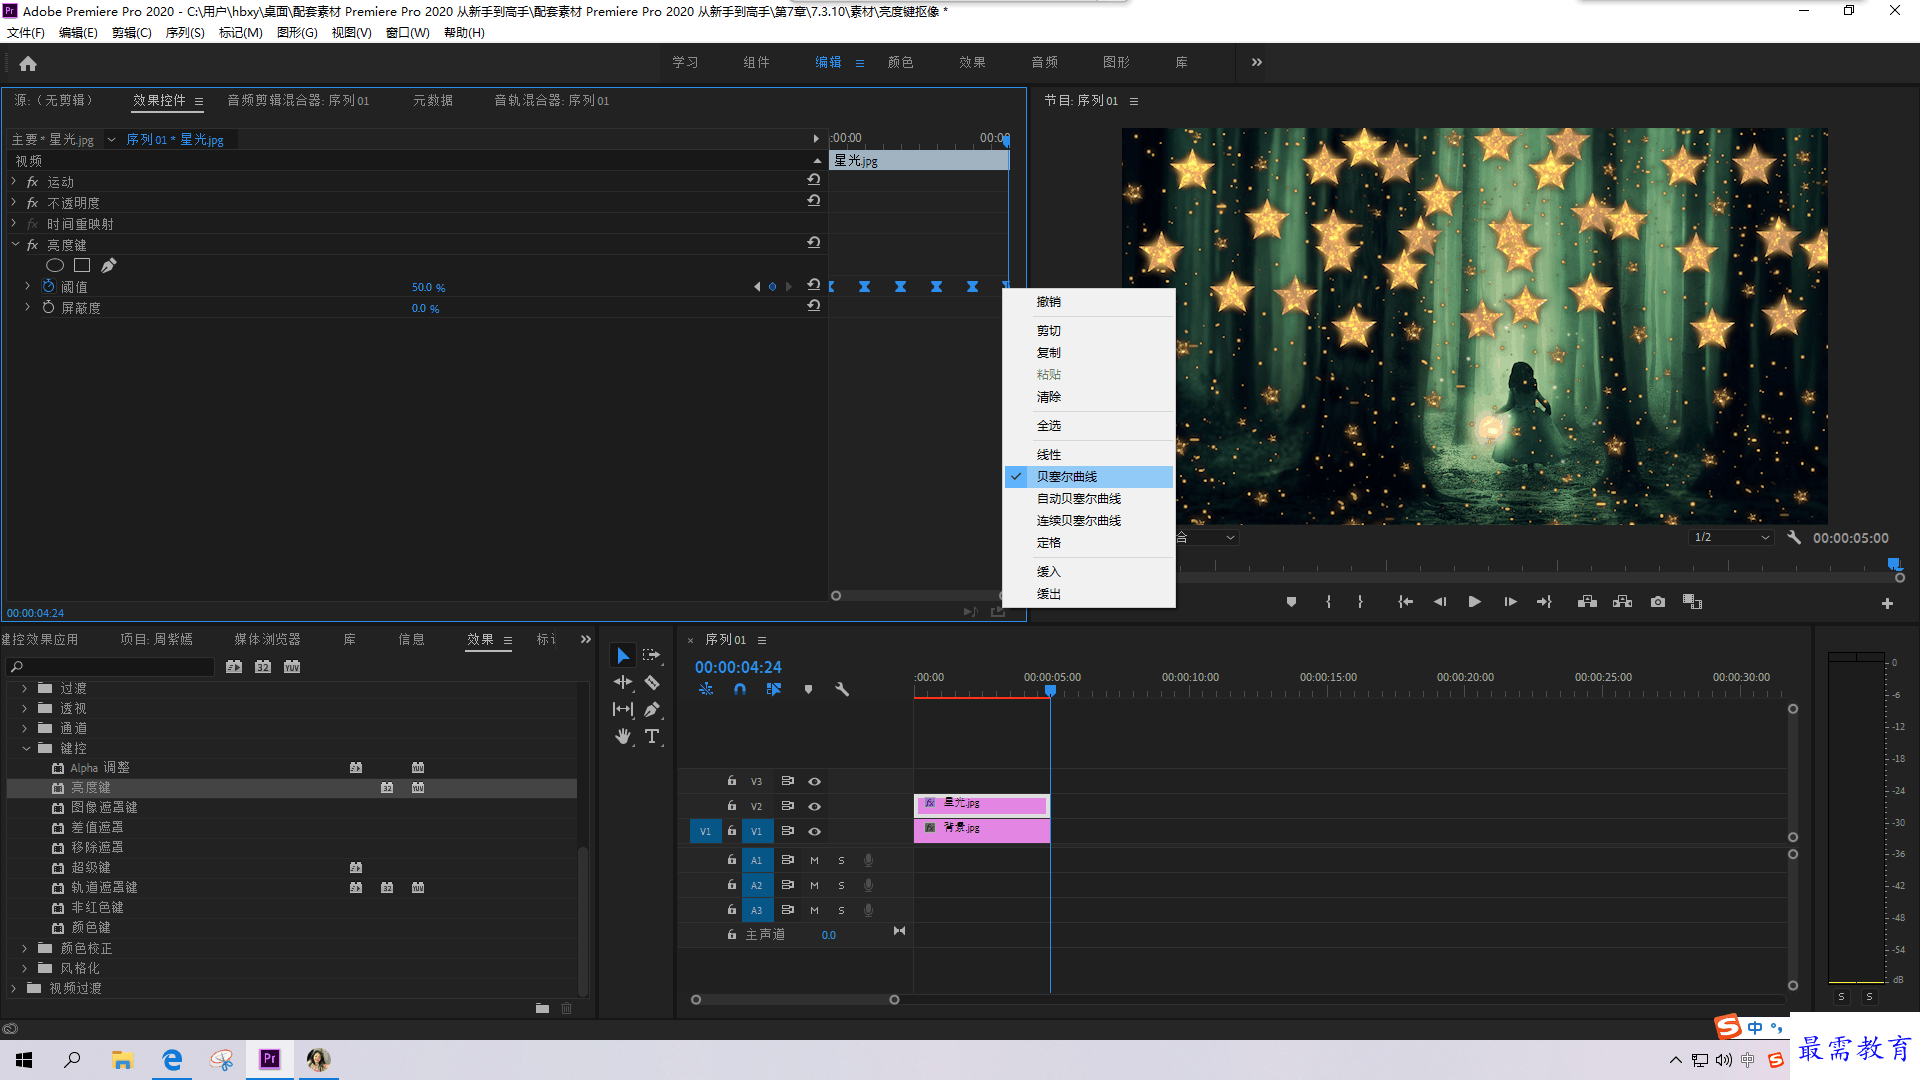Collapse the 键控 effects folder
This screenshot has width=1920, height=1080.
[25, 748]
